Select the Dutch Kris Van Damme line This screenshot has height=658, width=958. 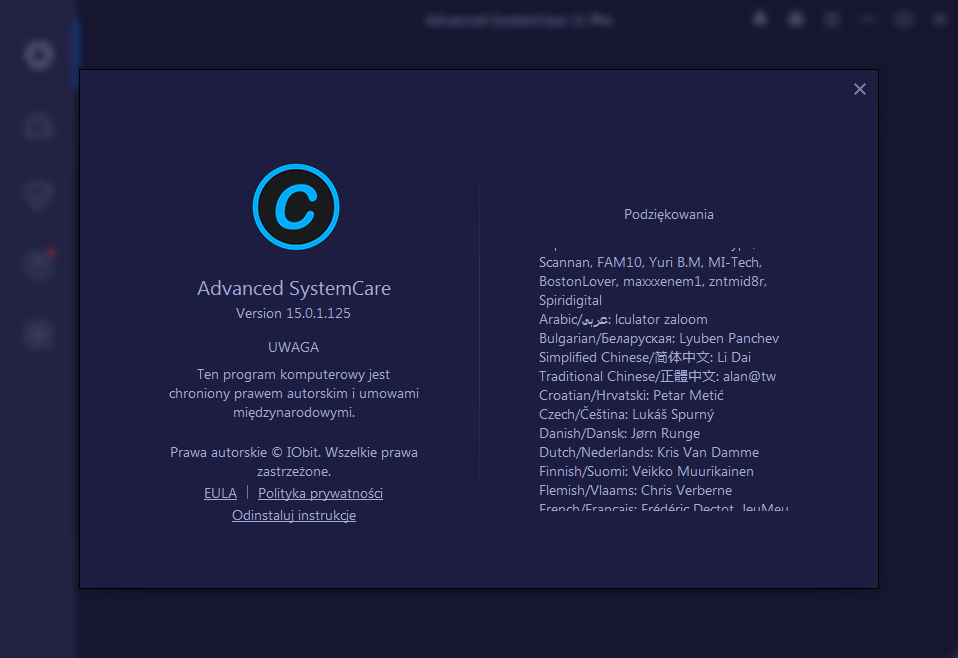(649, 452)
